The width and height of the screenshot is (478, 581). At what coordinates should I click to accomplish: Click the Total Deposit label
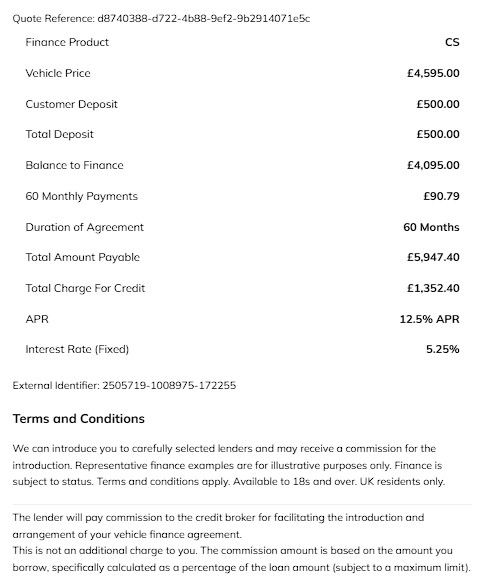coord(59,134)
